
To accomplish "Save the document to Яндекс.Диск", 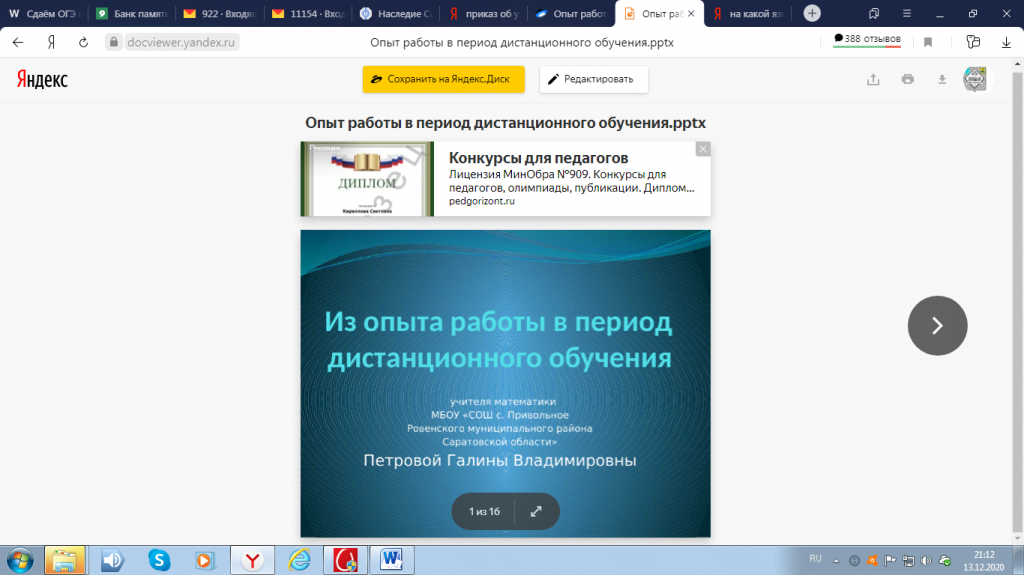I will pyautogui.click(x=443, y=79).
